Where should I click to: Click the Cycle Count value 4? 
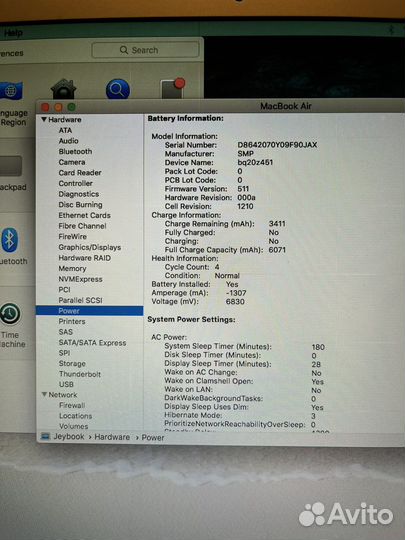(217, 267)
